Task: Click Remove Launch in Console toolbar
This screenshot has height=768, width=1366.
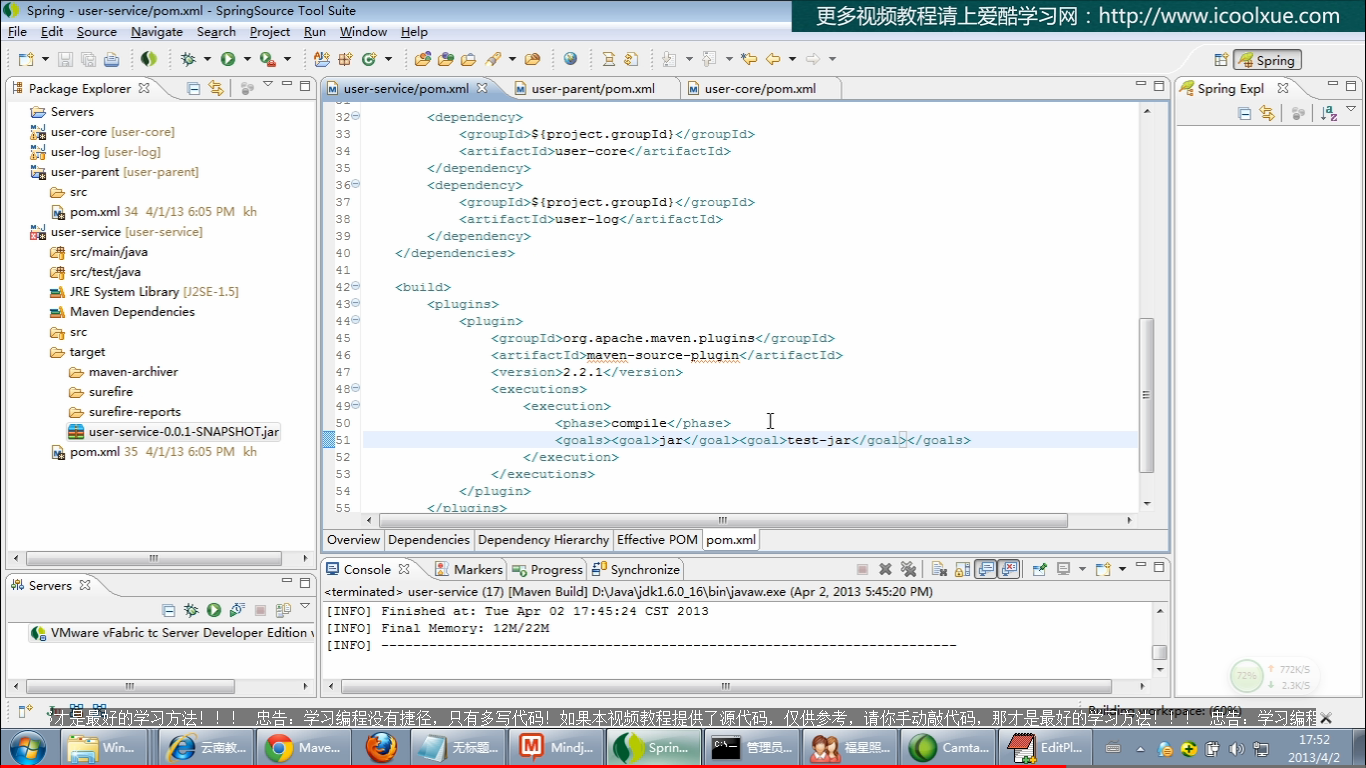Action: 885,569
